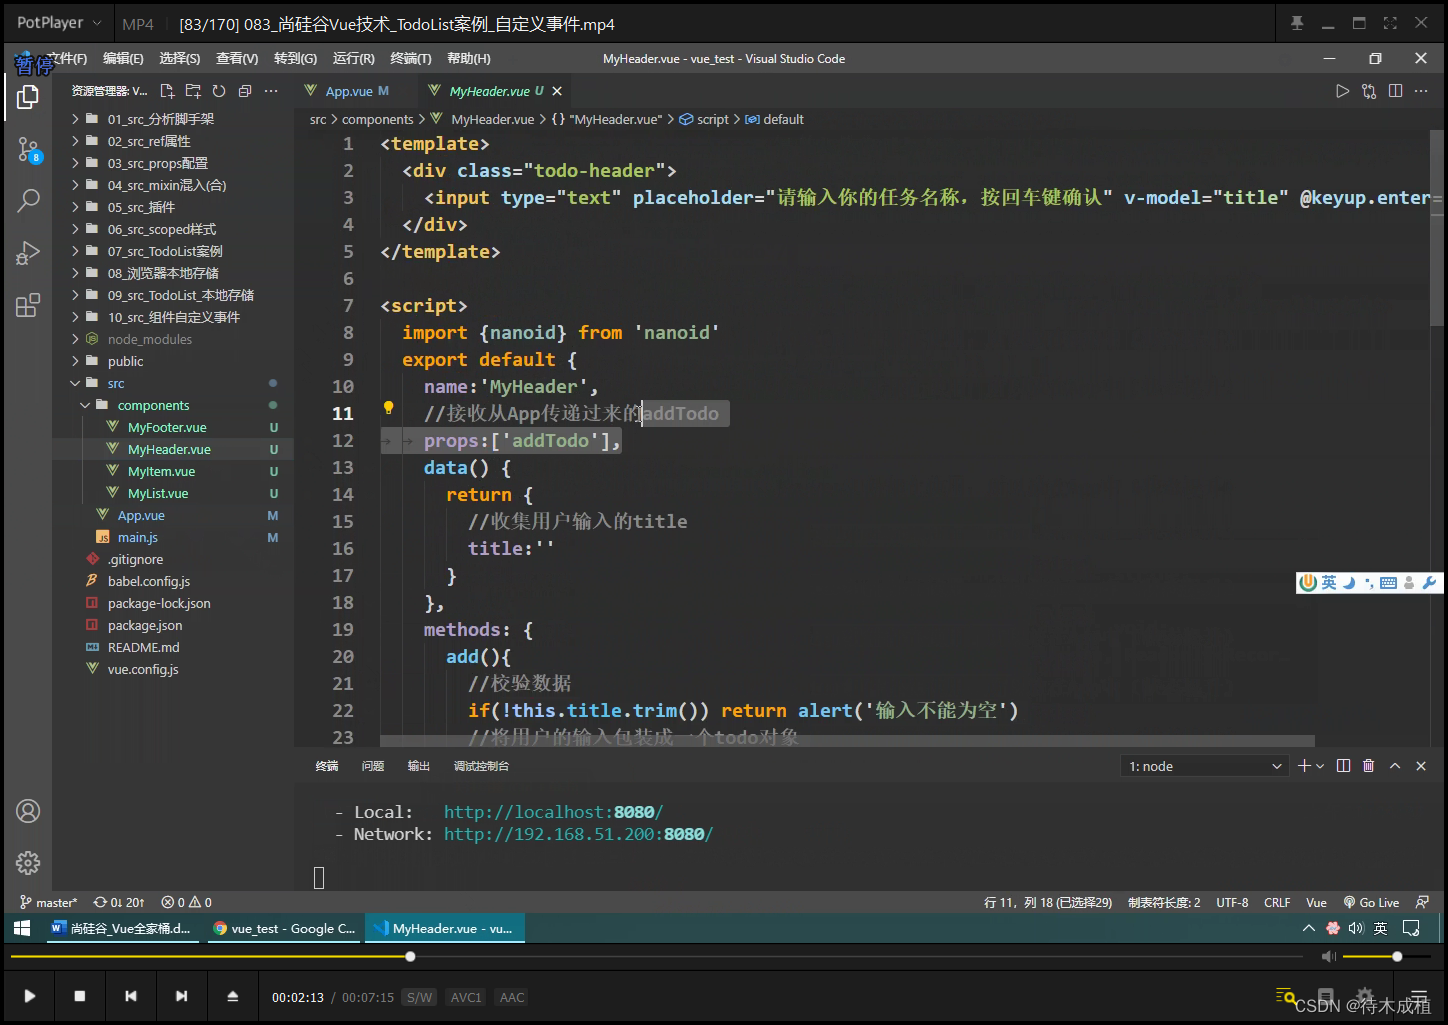The width and height of the screenshot is (1448, 1025).
Task: Open the 终端(T) menu
Action: click(x=410, y=59)
